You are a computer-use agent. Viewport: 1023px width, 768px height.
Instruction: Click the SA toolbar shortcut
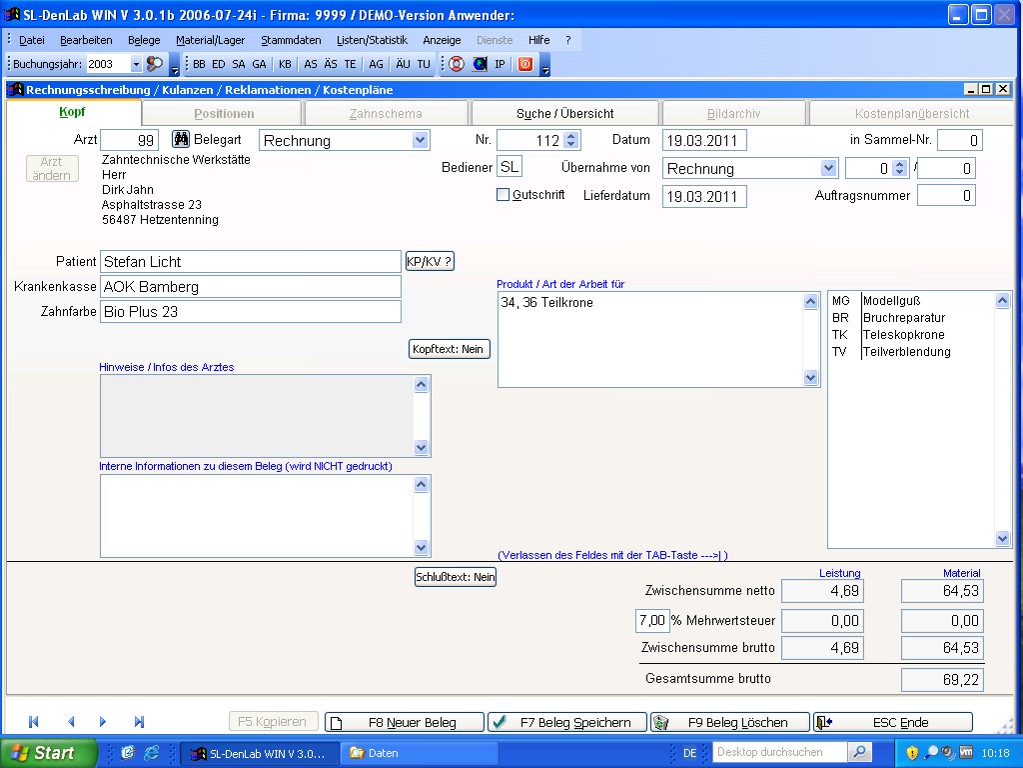point(239,64)
